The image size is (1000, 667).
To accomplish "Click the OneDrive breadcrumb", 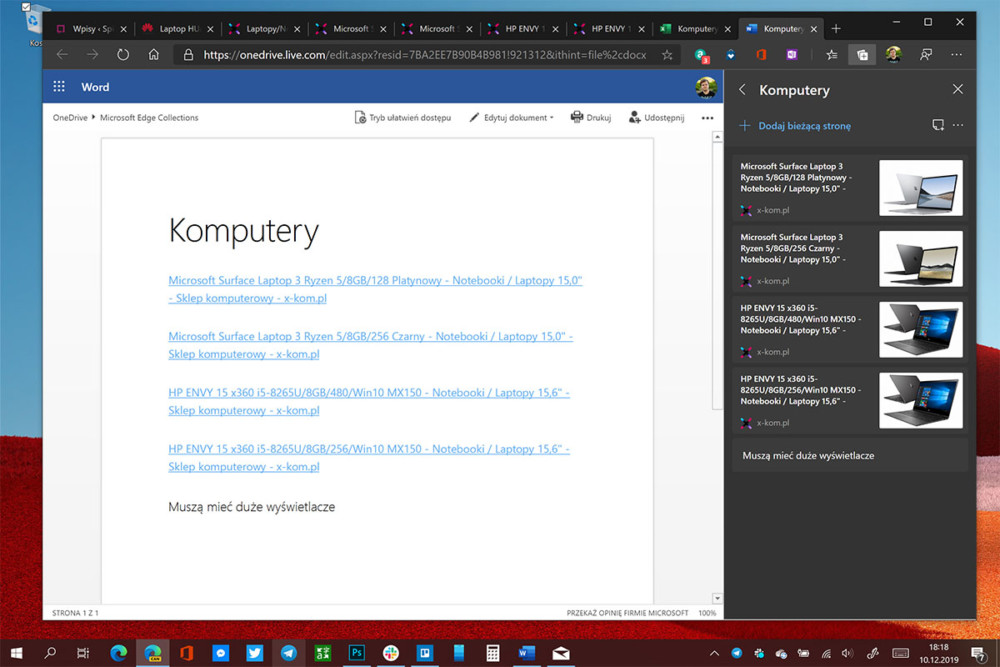I will point(70,117).
